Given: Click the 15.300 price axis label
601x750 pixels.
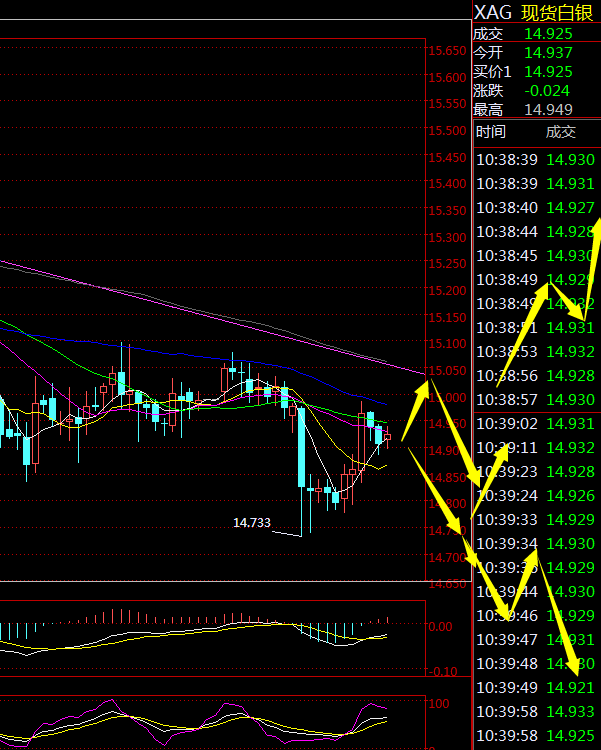Looking at the screenshot, I should tap(447, 237).
